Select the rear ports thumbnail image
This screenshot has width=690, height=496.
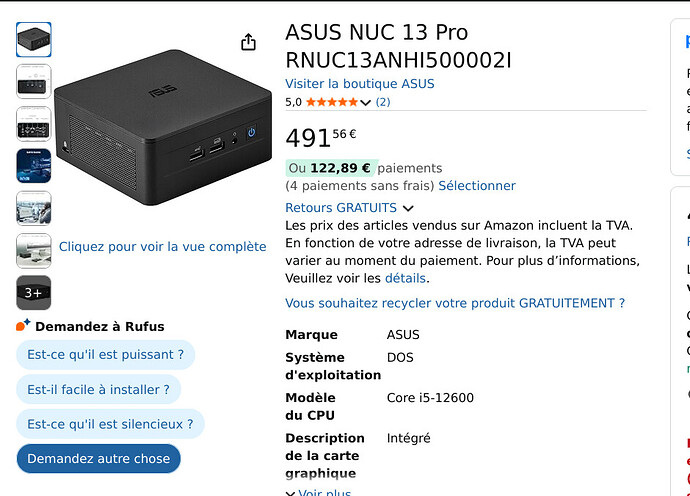[34, 81]
